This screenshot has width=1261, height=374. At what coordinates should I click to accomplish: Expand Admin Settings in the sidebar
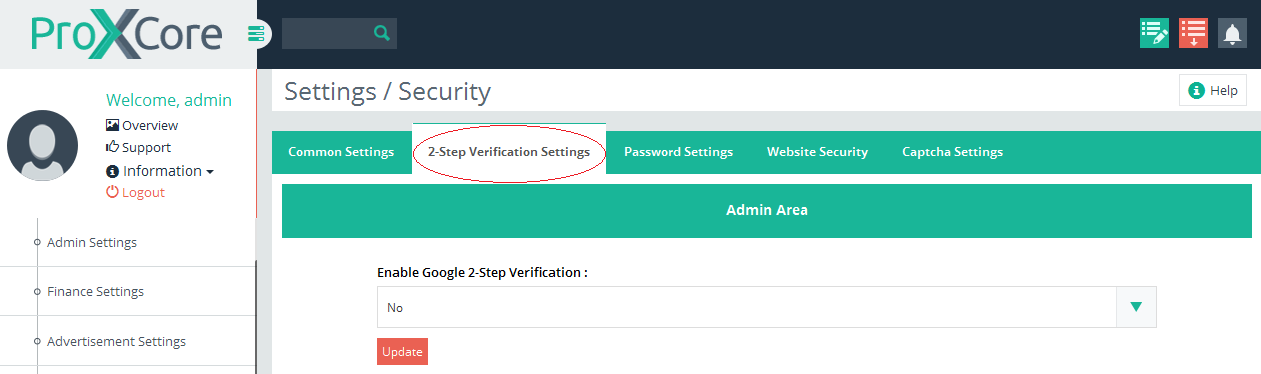pyautogui.click(x=92, y=242)
